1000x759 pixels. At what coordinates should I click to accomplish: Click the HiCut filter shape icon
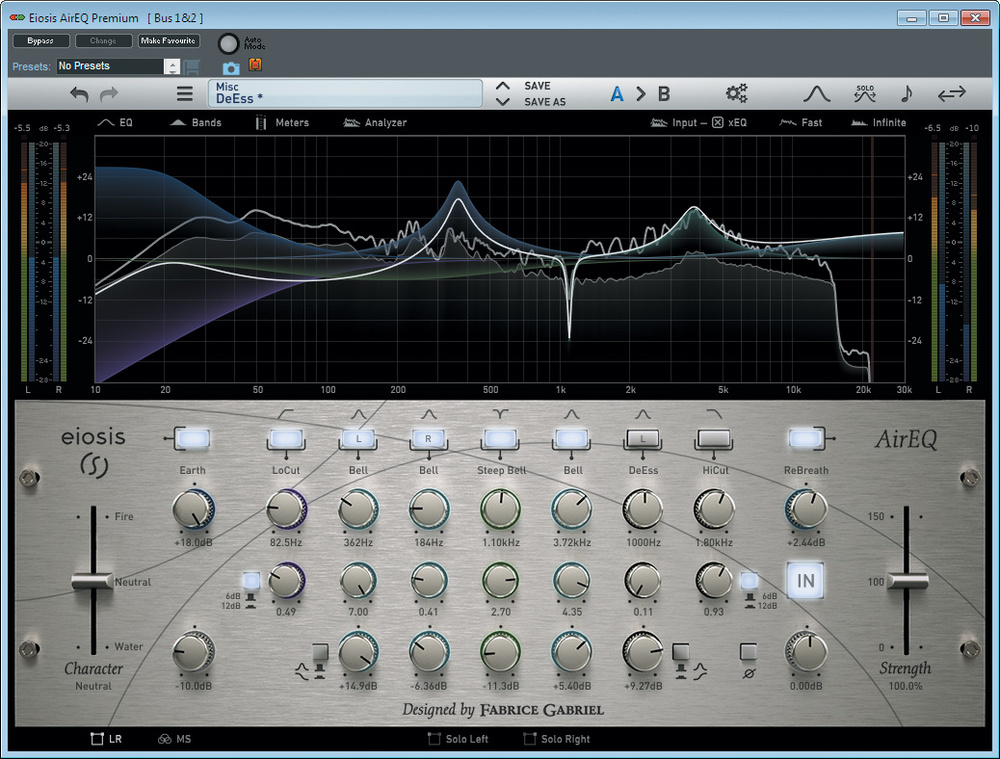pyautogui.click(x=714, y=415)
